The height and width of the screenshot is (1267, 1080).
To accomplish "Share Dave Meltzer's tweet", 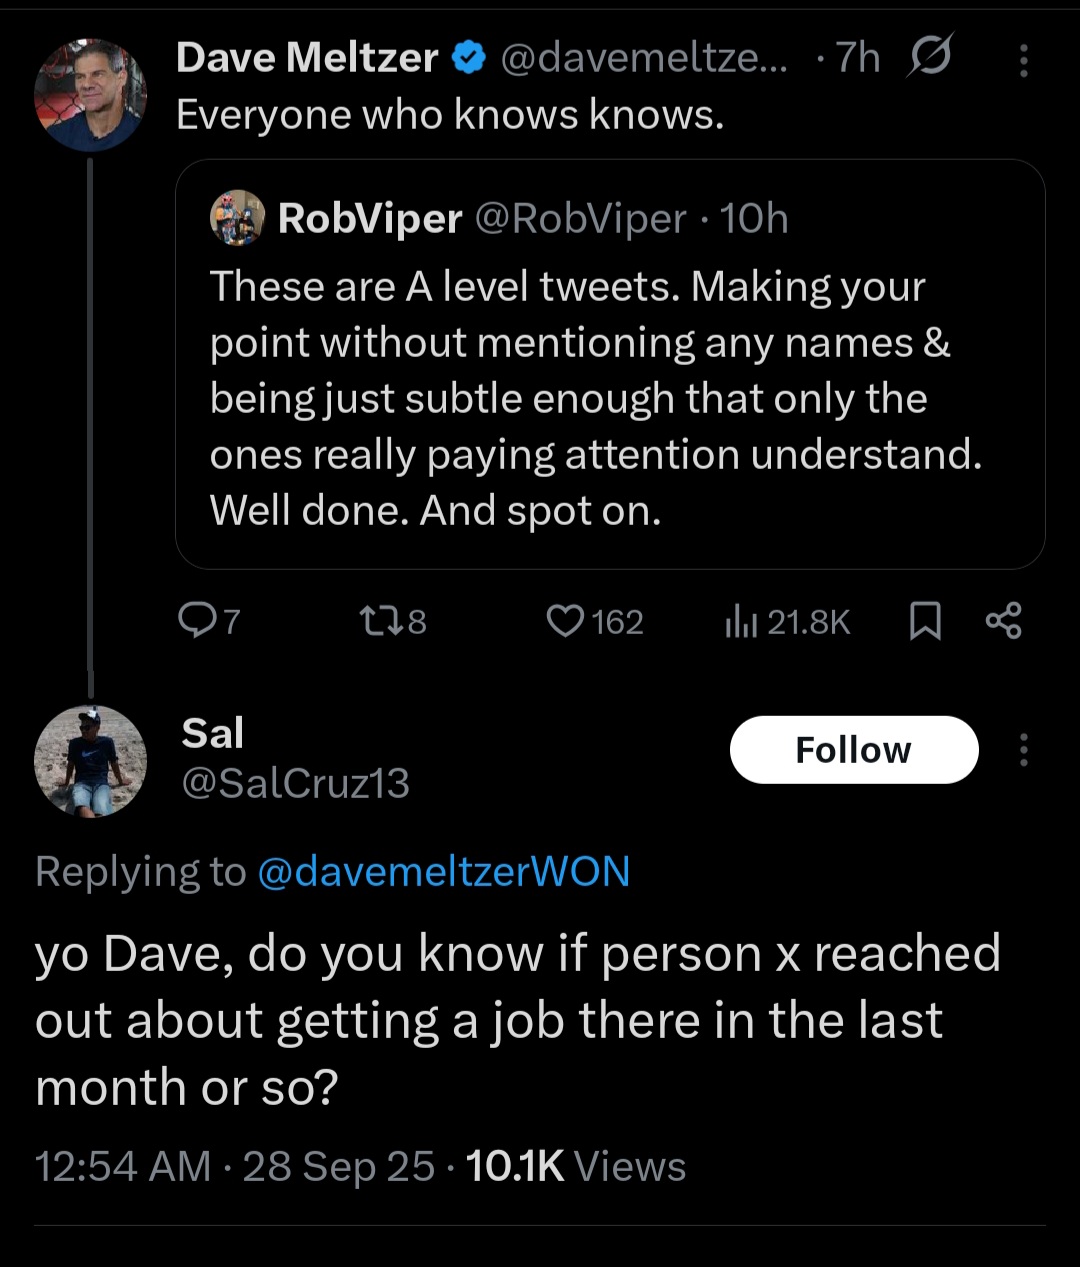I will coord(1003,621).
